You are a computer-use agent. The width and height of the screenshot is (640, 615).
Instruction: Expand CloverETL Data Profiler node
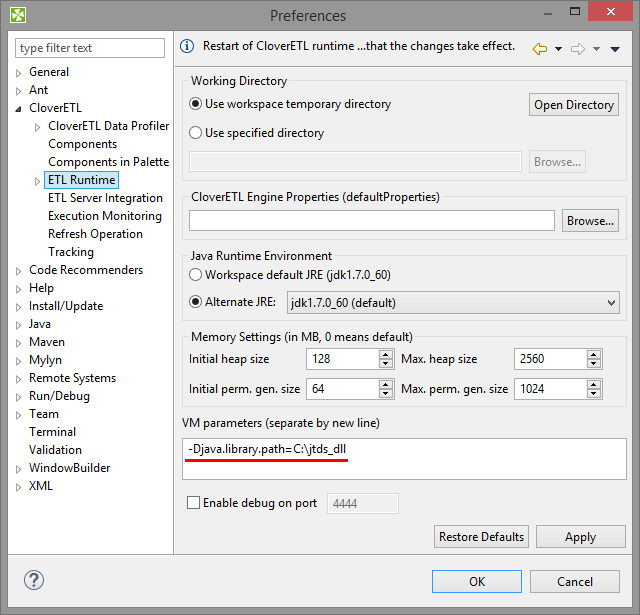[37, 127]
